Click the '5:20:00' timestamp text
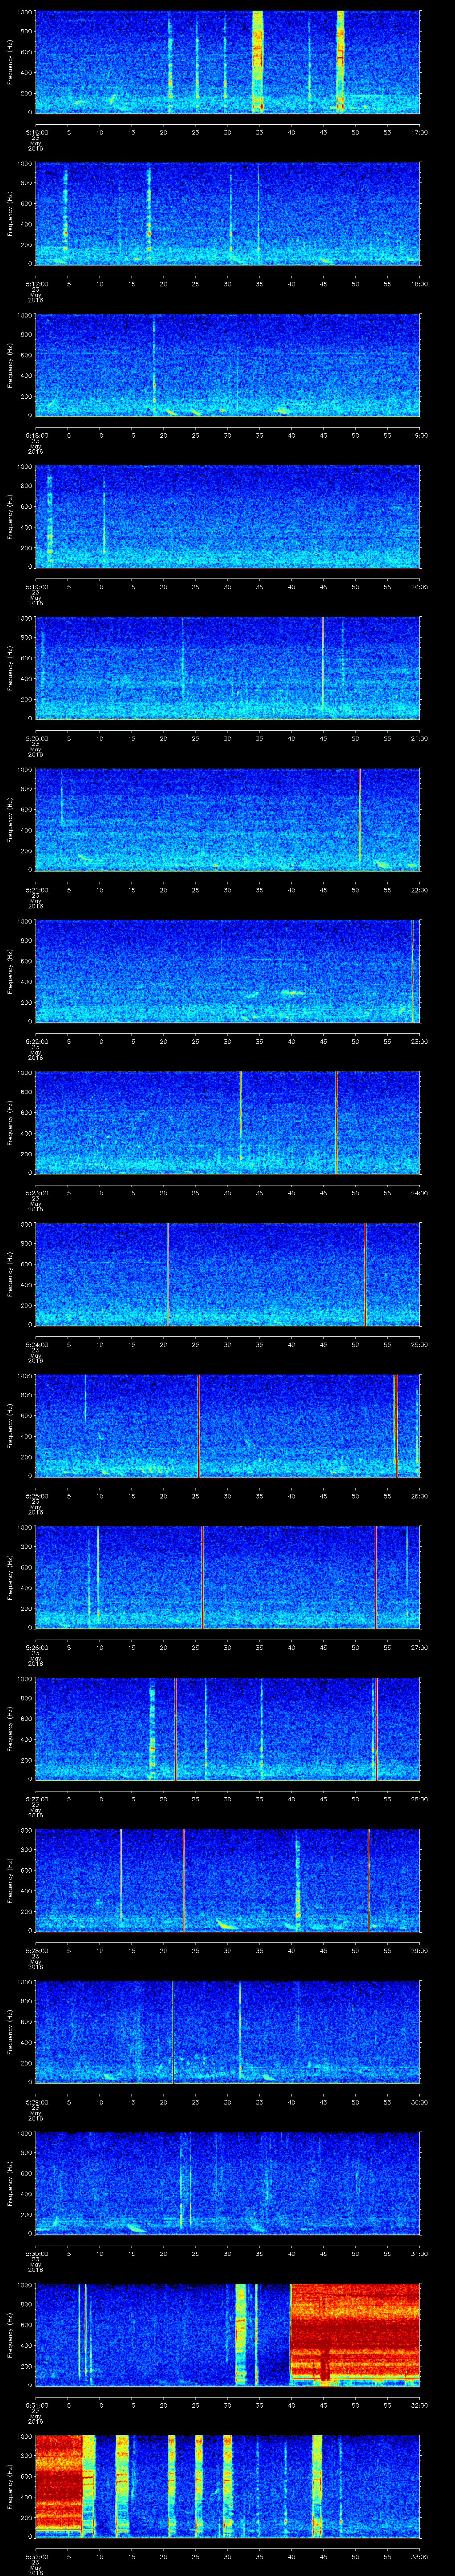455x2576 pixels. tap(36, 738)
